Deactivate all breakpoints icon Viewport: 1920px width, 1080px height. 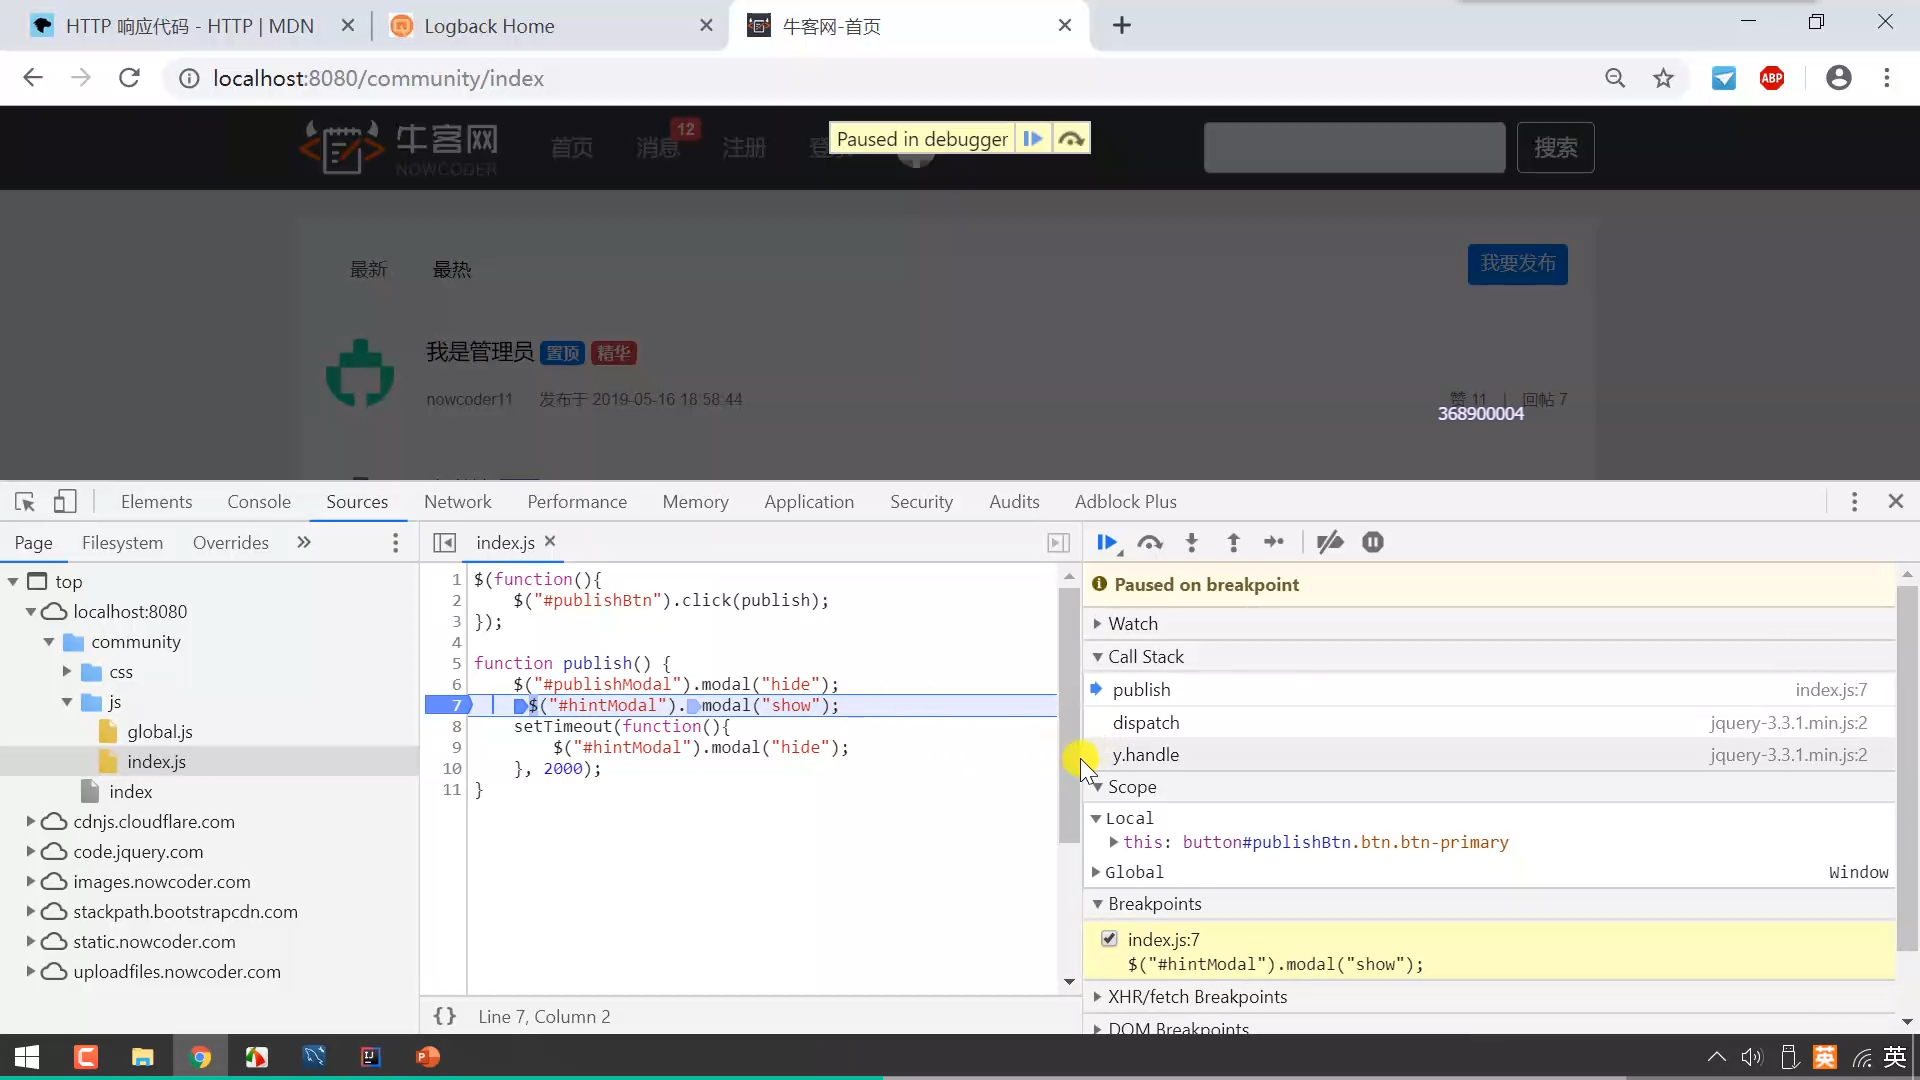[x=1330, y=542]
